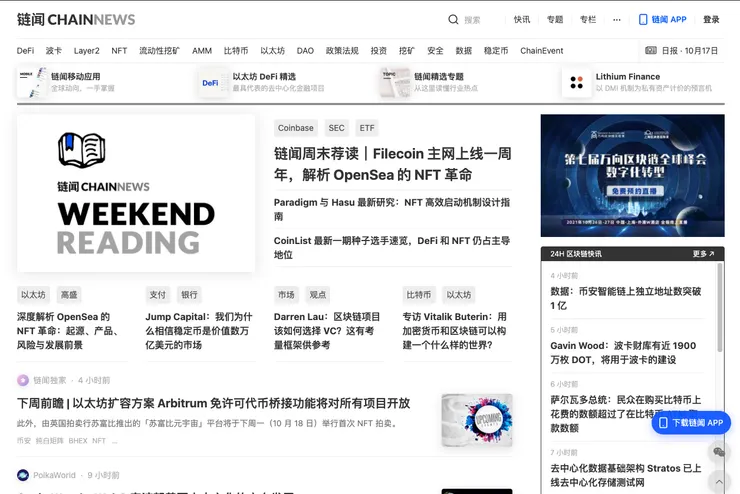
Task: Open the 快讯 menu item
Action: click(x=522, y=19)
